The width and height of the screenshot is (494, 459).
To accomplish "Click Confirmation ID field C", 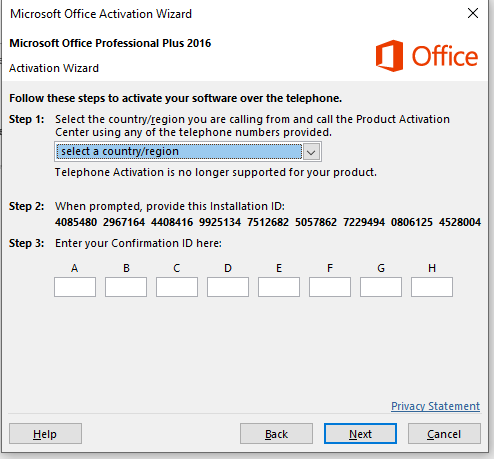I will click(x=177, y=287).
